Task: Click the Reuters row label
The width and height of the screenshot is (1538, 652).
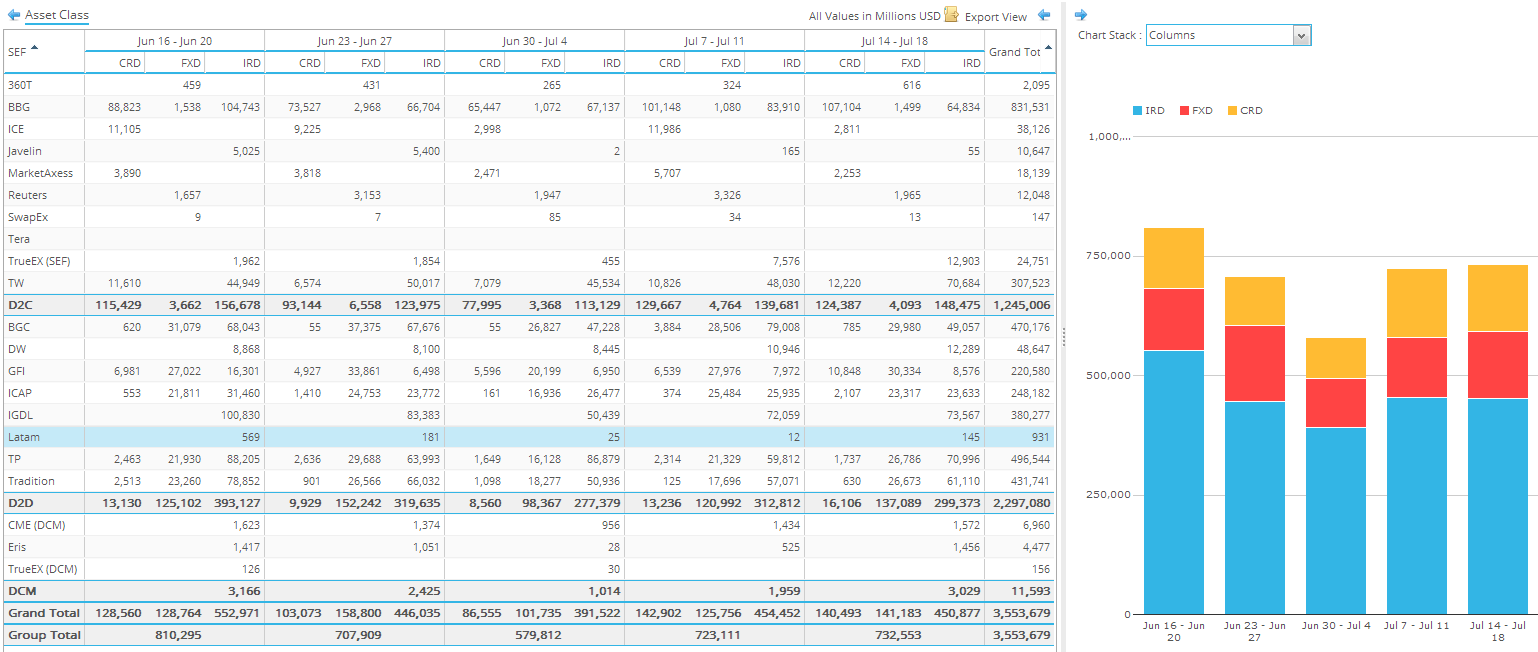Action: [27, 195]
